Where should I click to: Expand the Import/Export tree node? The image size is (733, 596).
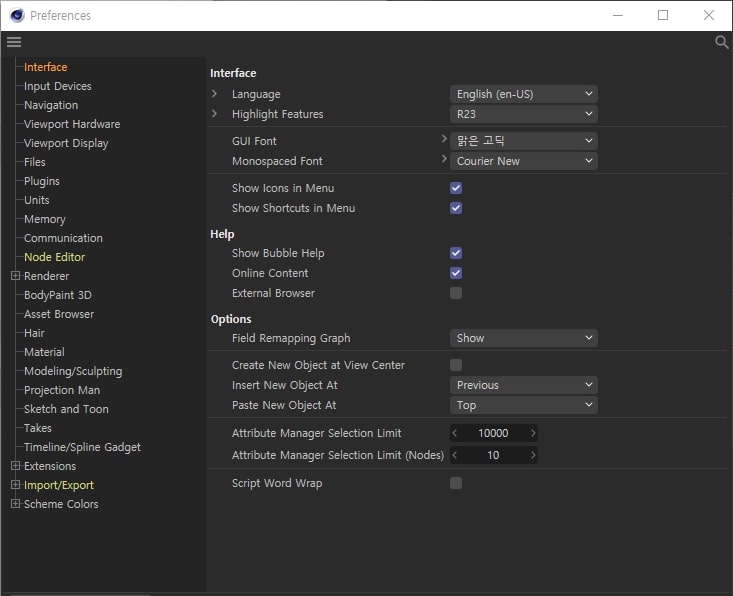[15, 485]
